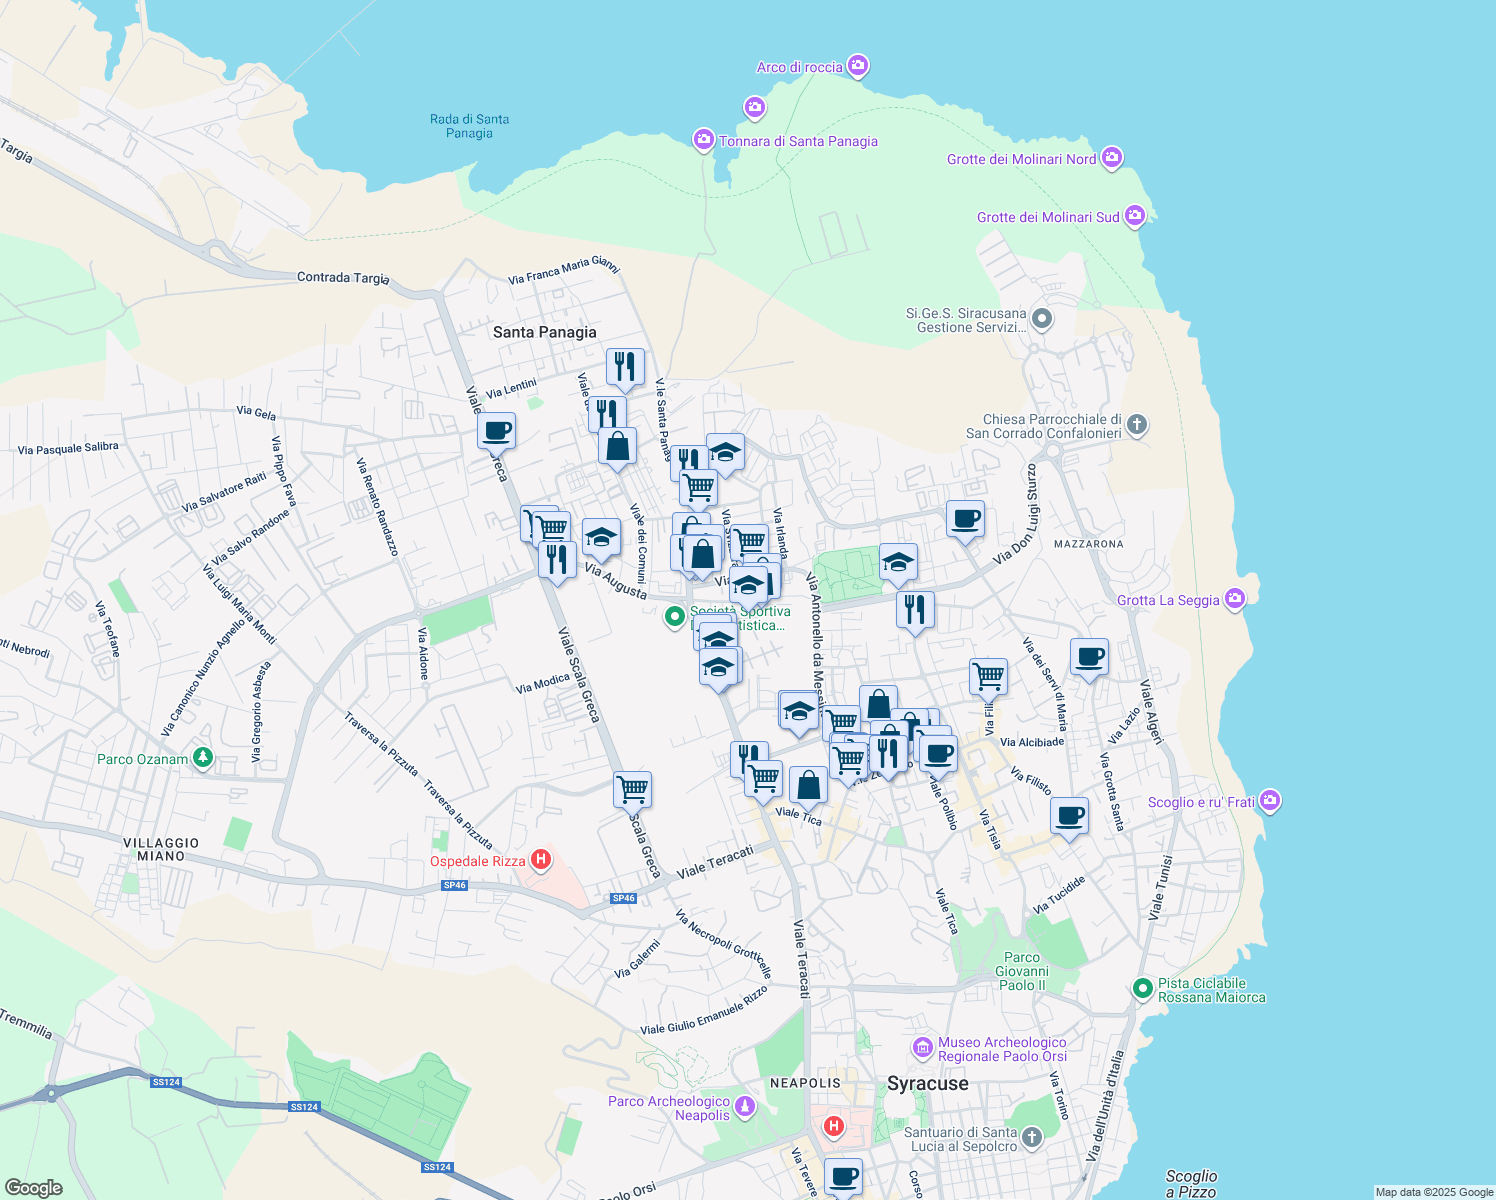Select the Grotte dei Molinari Sud marker
This screenshot has height=1200, width=1496.
click(x=1135, y=215)
